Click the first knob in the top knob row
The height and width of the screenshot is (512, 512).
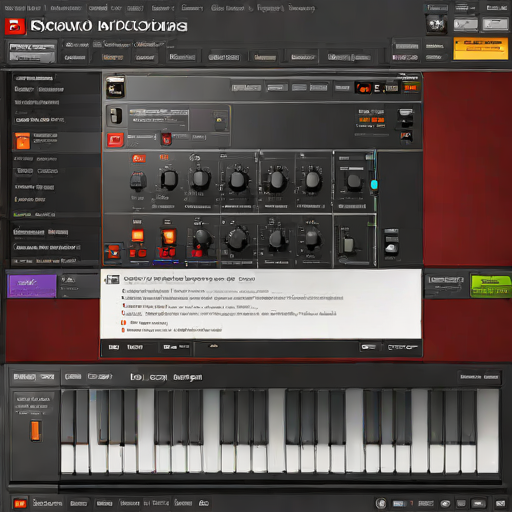[138, 181]
